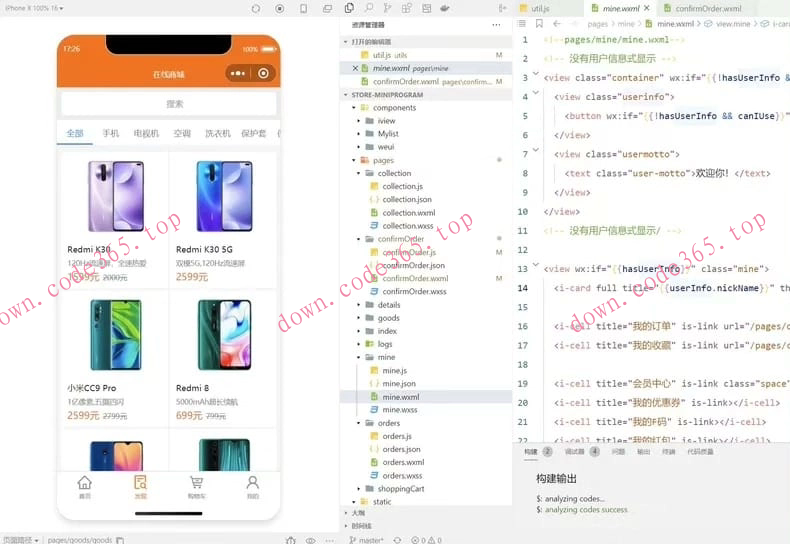Click the record circle icon in toolbar
The image size is (790, 544).
(x=280, y=9)
